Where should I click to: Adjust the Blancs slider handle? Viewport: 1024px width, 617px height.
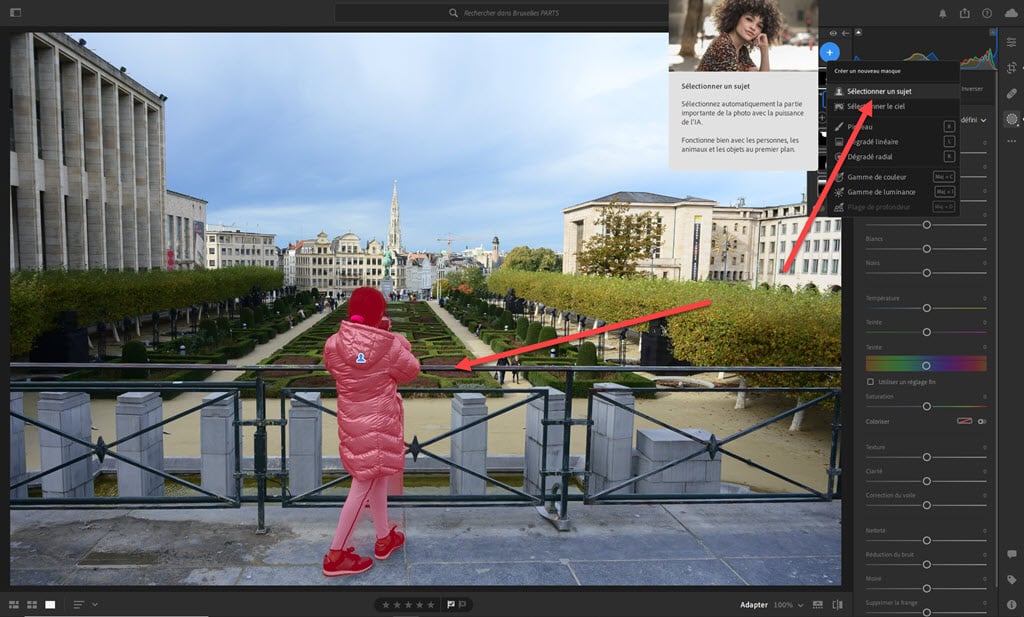926,249
